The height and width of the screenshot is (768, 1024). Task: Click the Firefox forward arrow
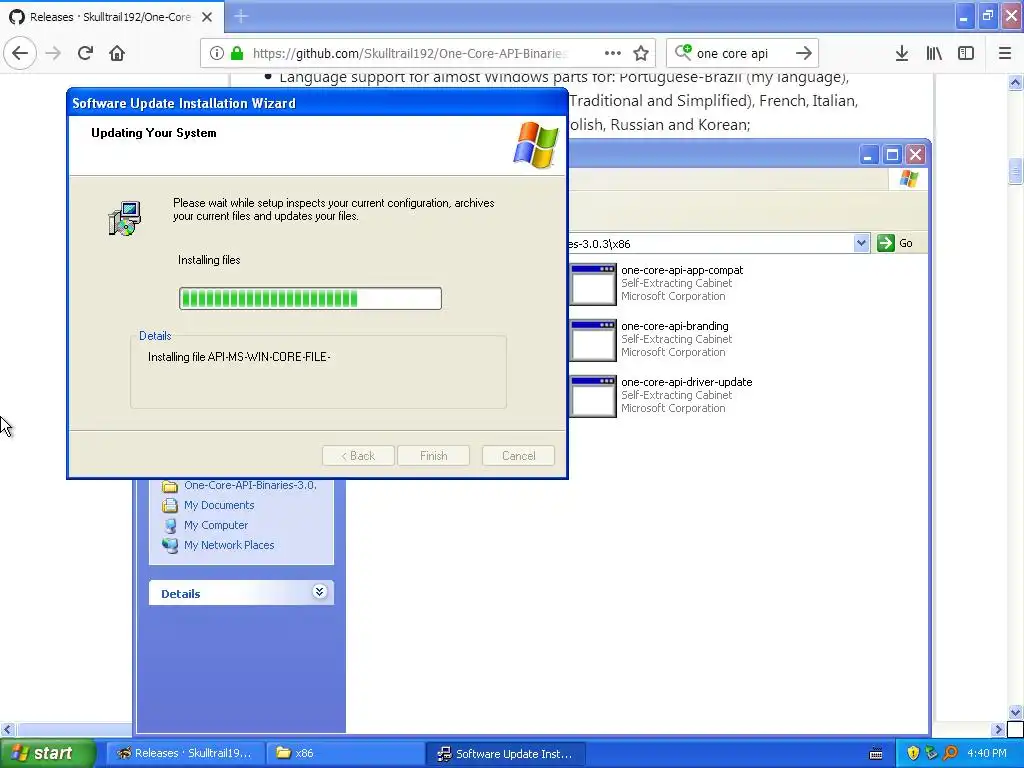click(x=53, y=53)
